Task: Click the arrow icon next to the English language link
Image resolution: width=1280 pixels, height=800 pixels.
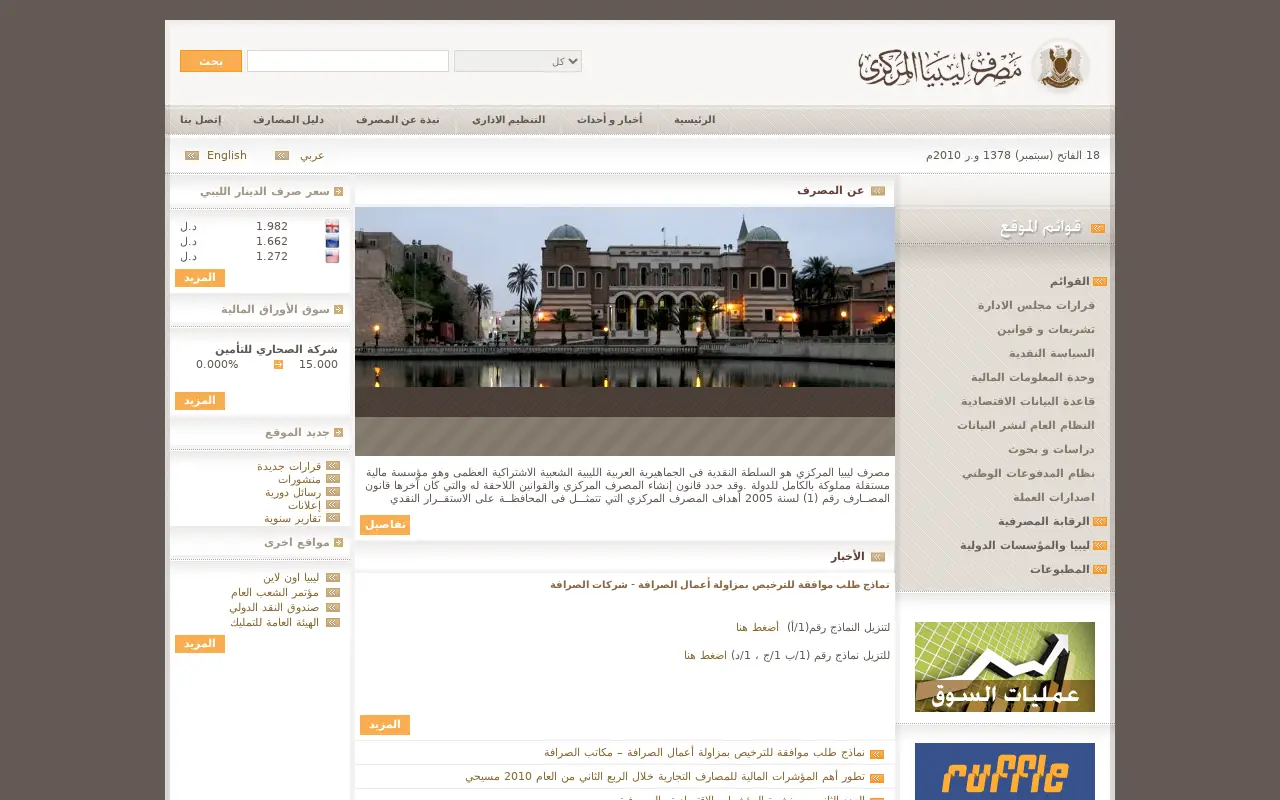Action: (192, 155)
